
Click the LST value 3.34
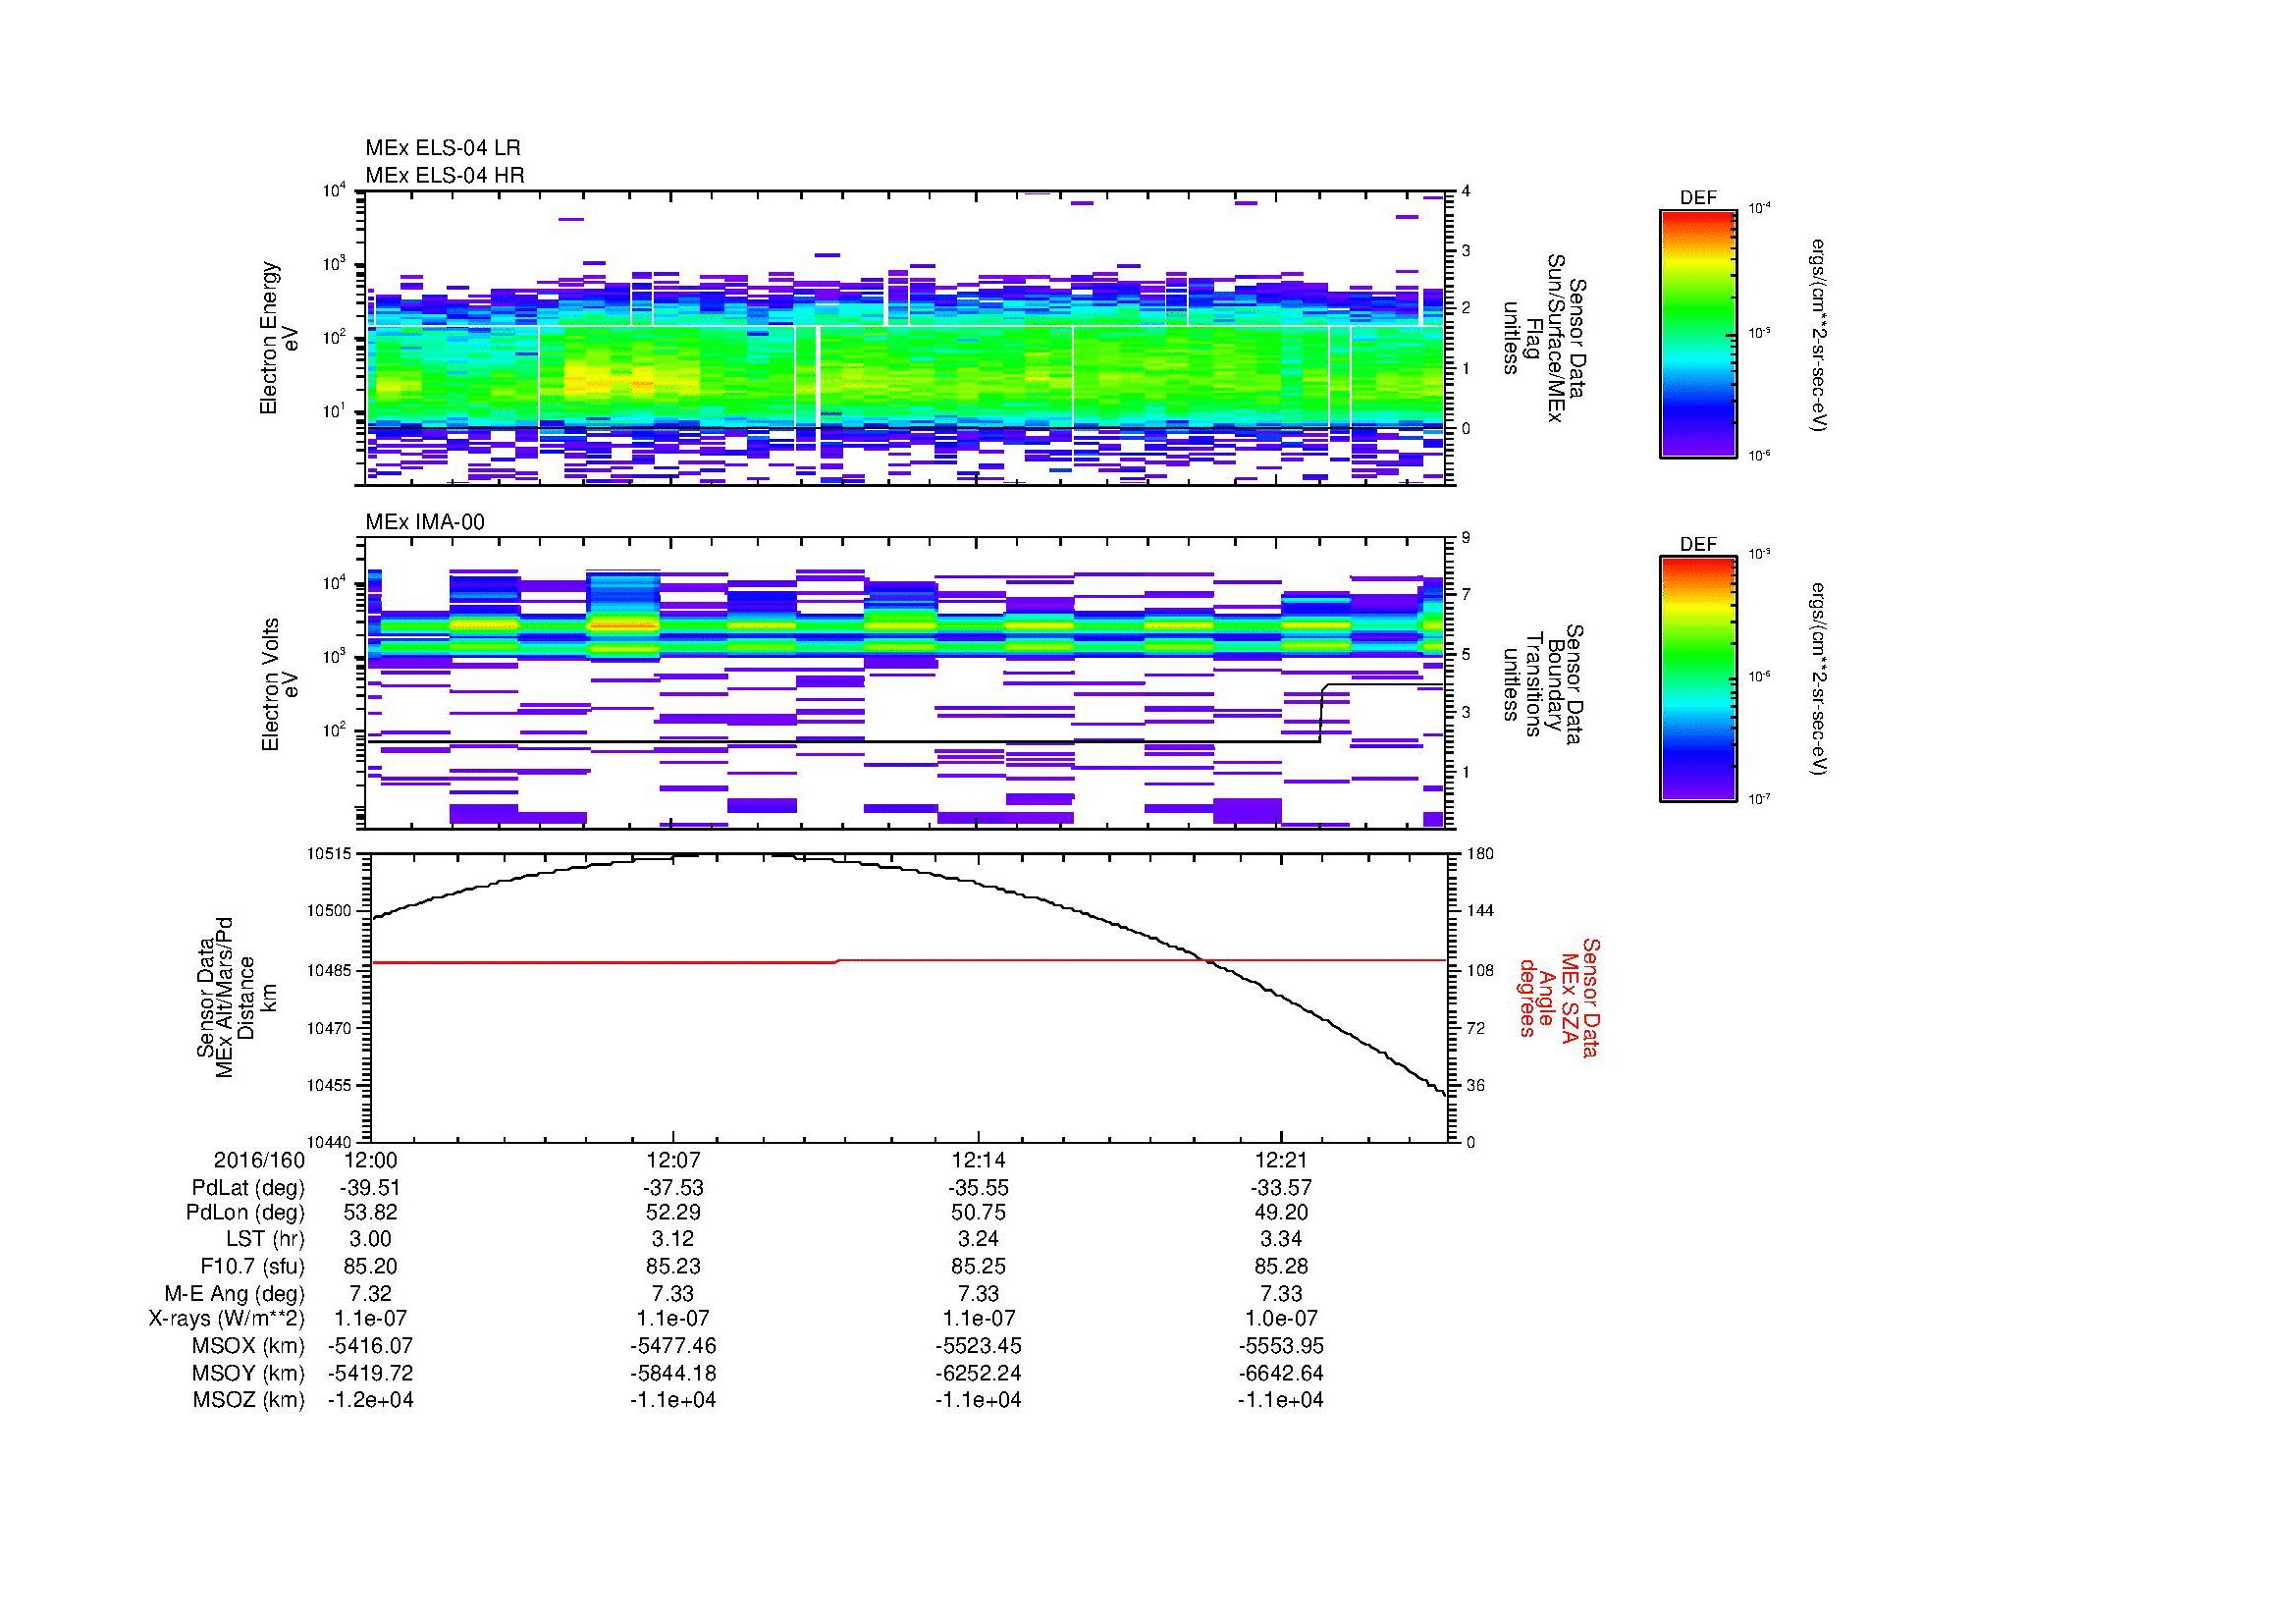click(1281, 1240)
